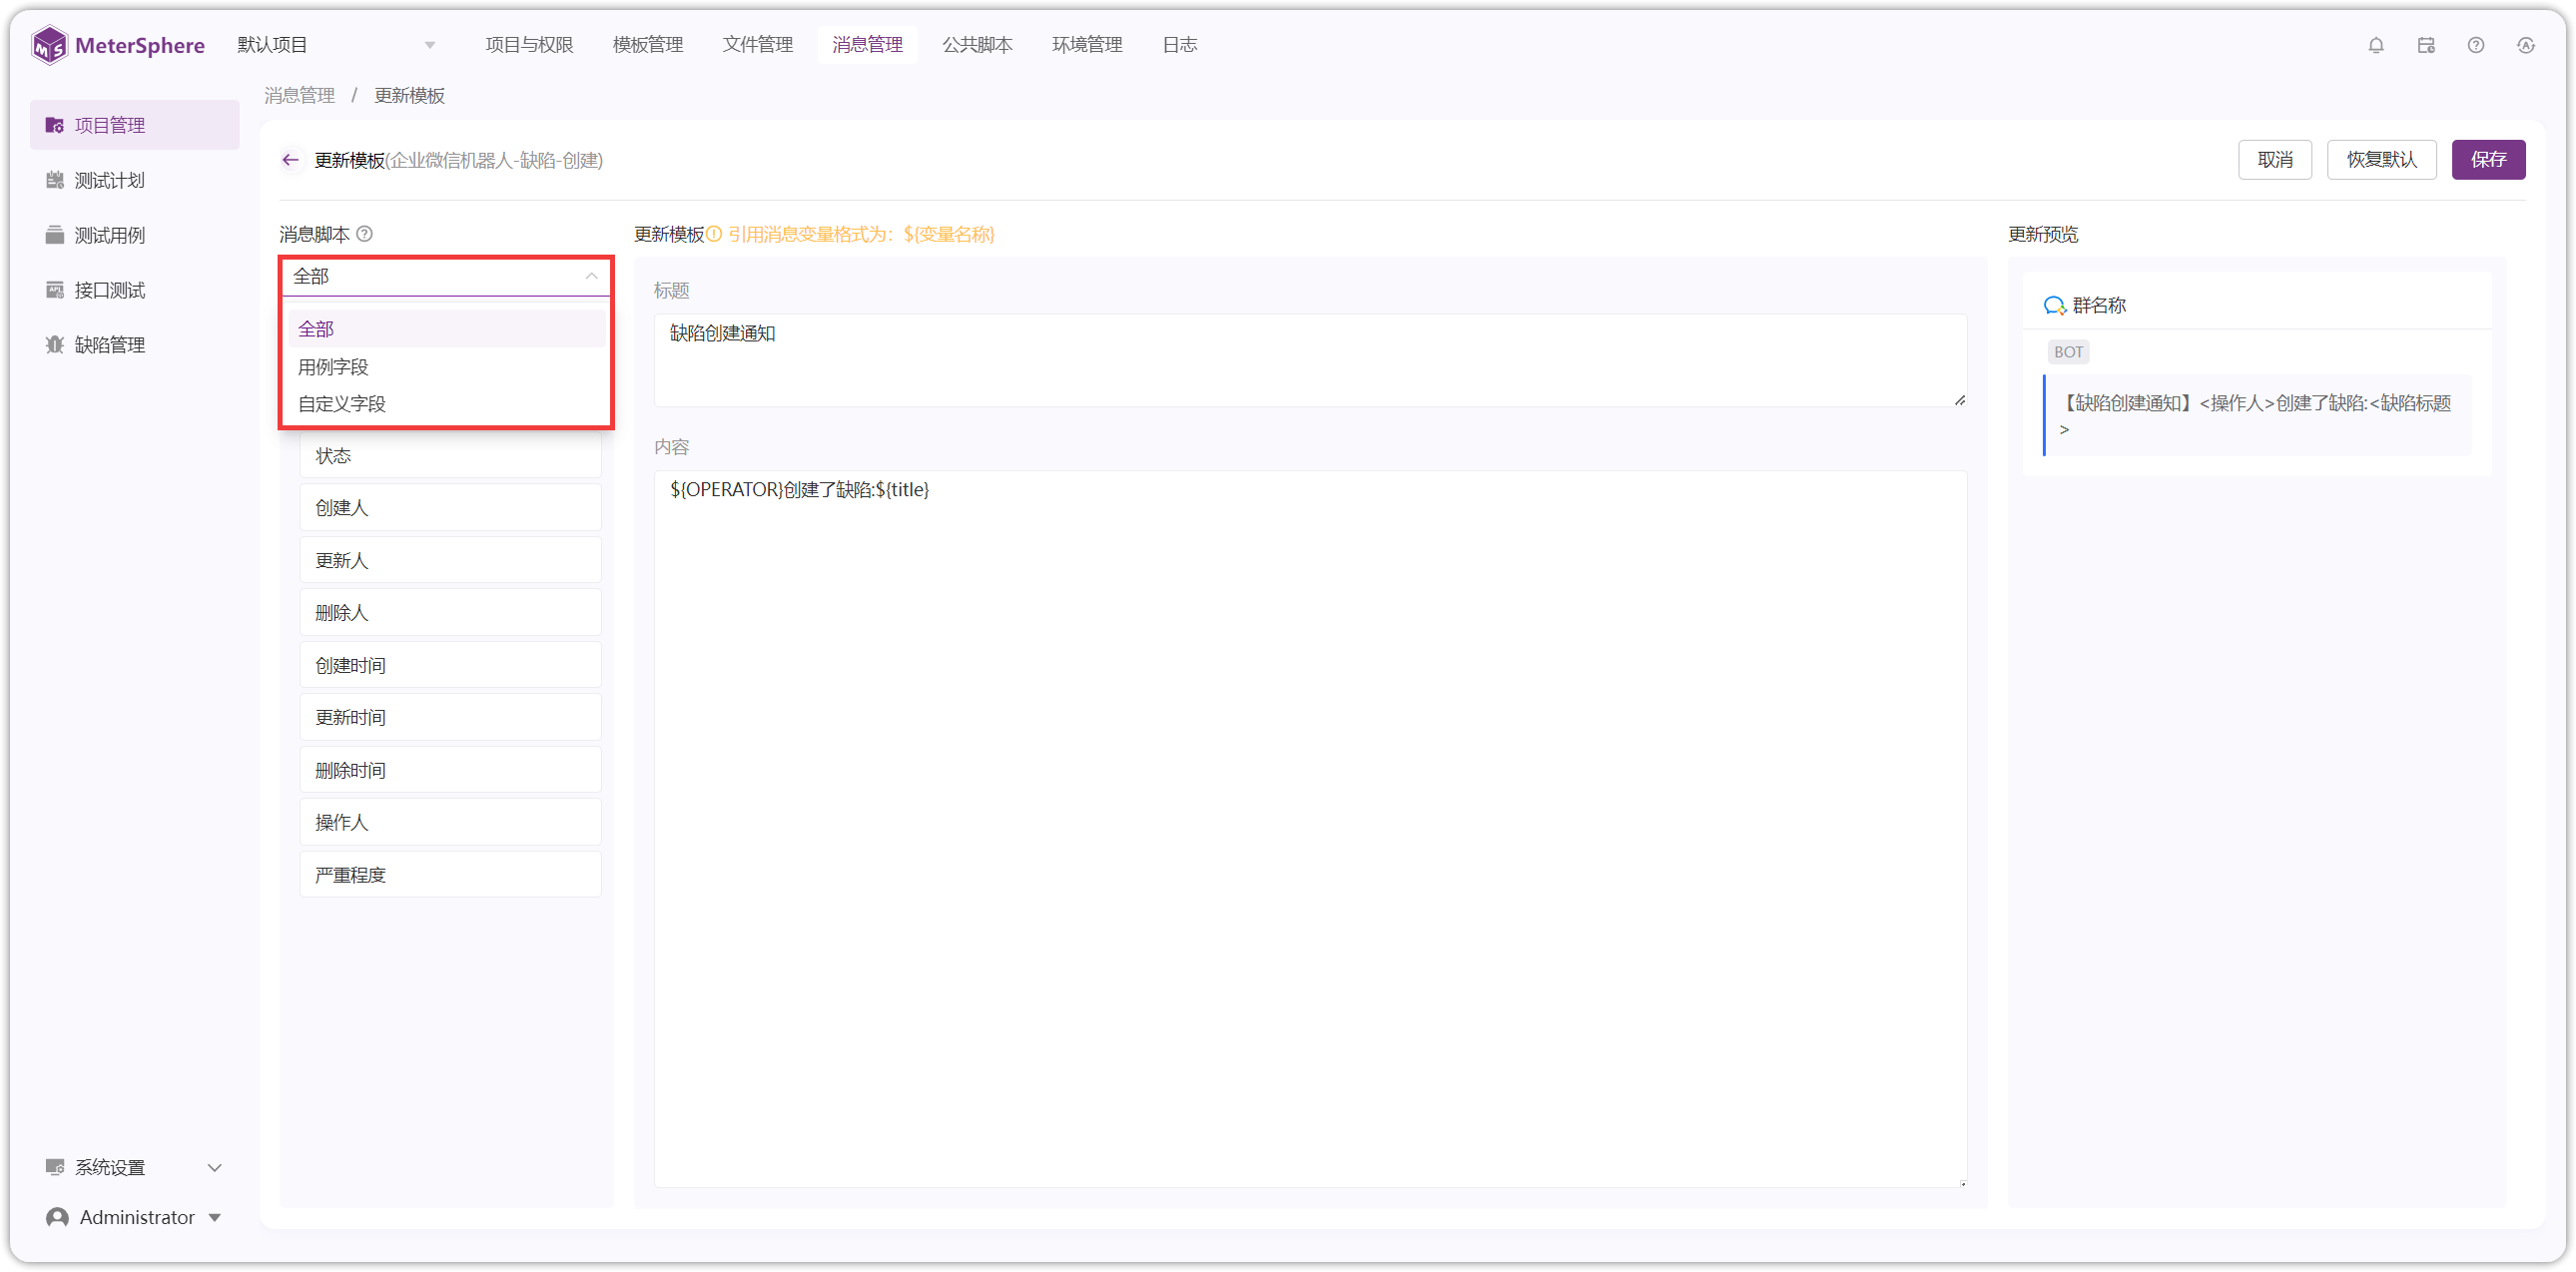Click the 接口测试 sidebar icon
Viewport: 2576px width, 1272px height.
tap(55, 290)
